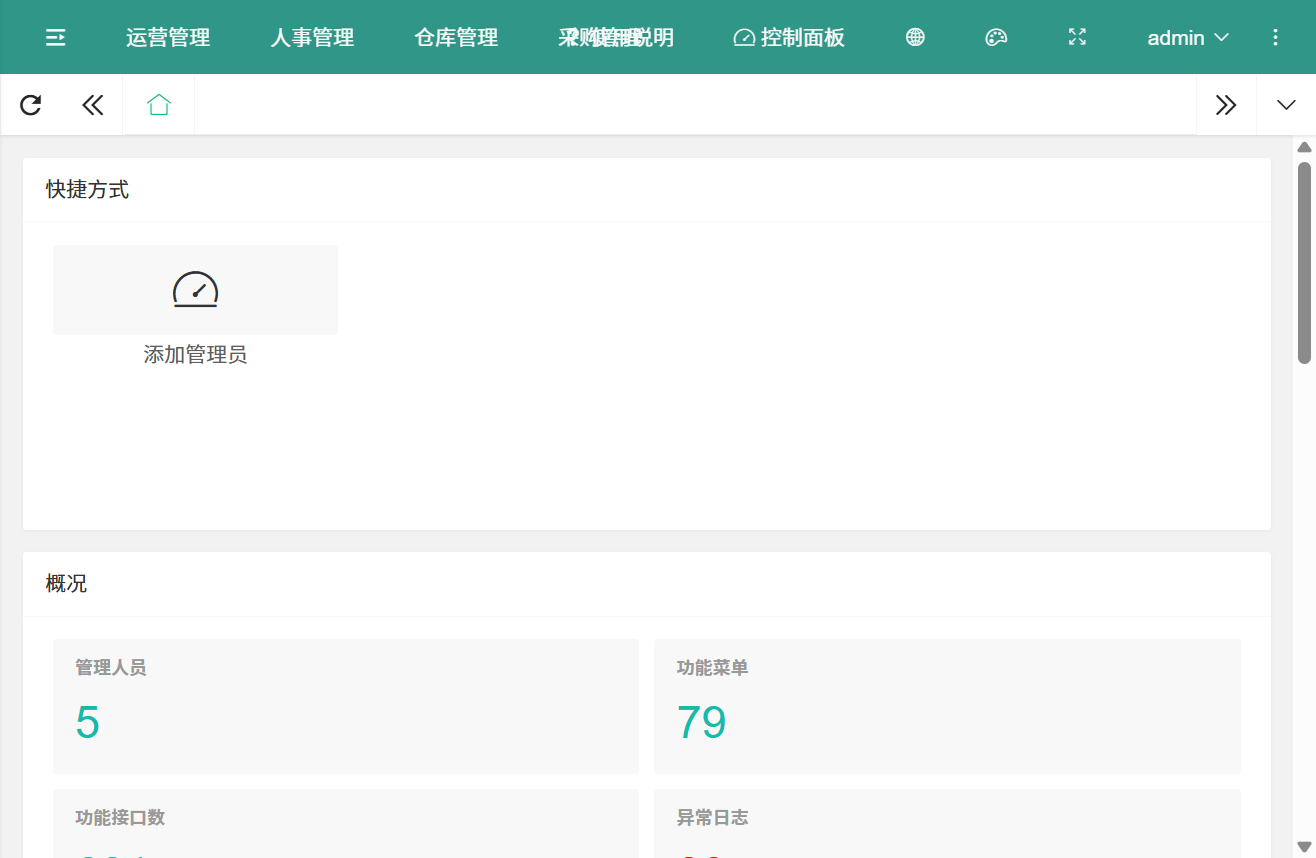
Task: Toggle fullscreen with the expand icon
Action: coord(1077,38)
